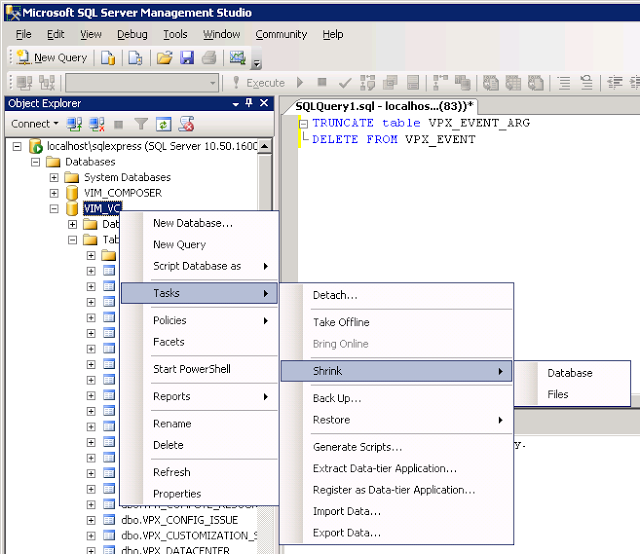
Task: Choose Database from the Shrink submenu
Action: pos(569,373)
